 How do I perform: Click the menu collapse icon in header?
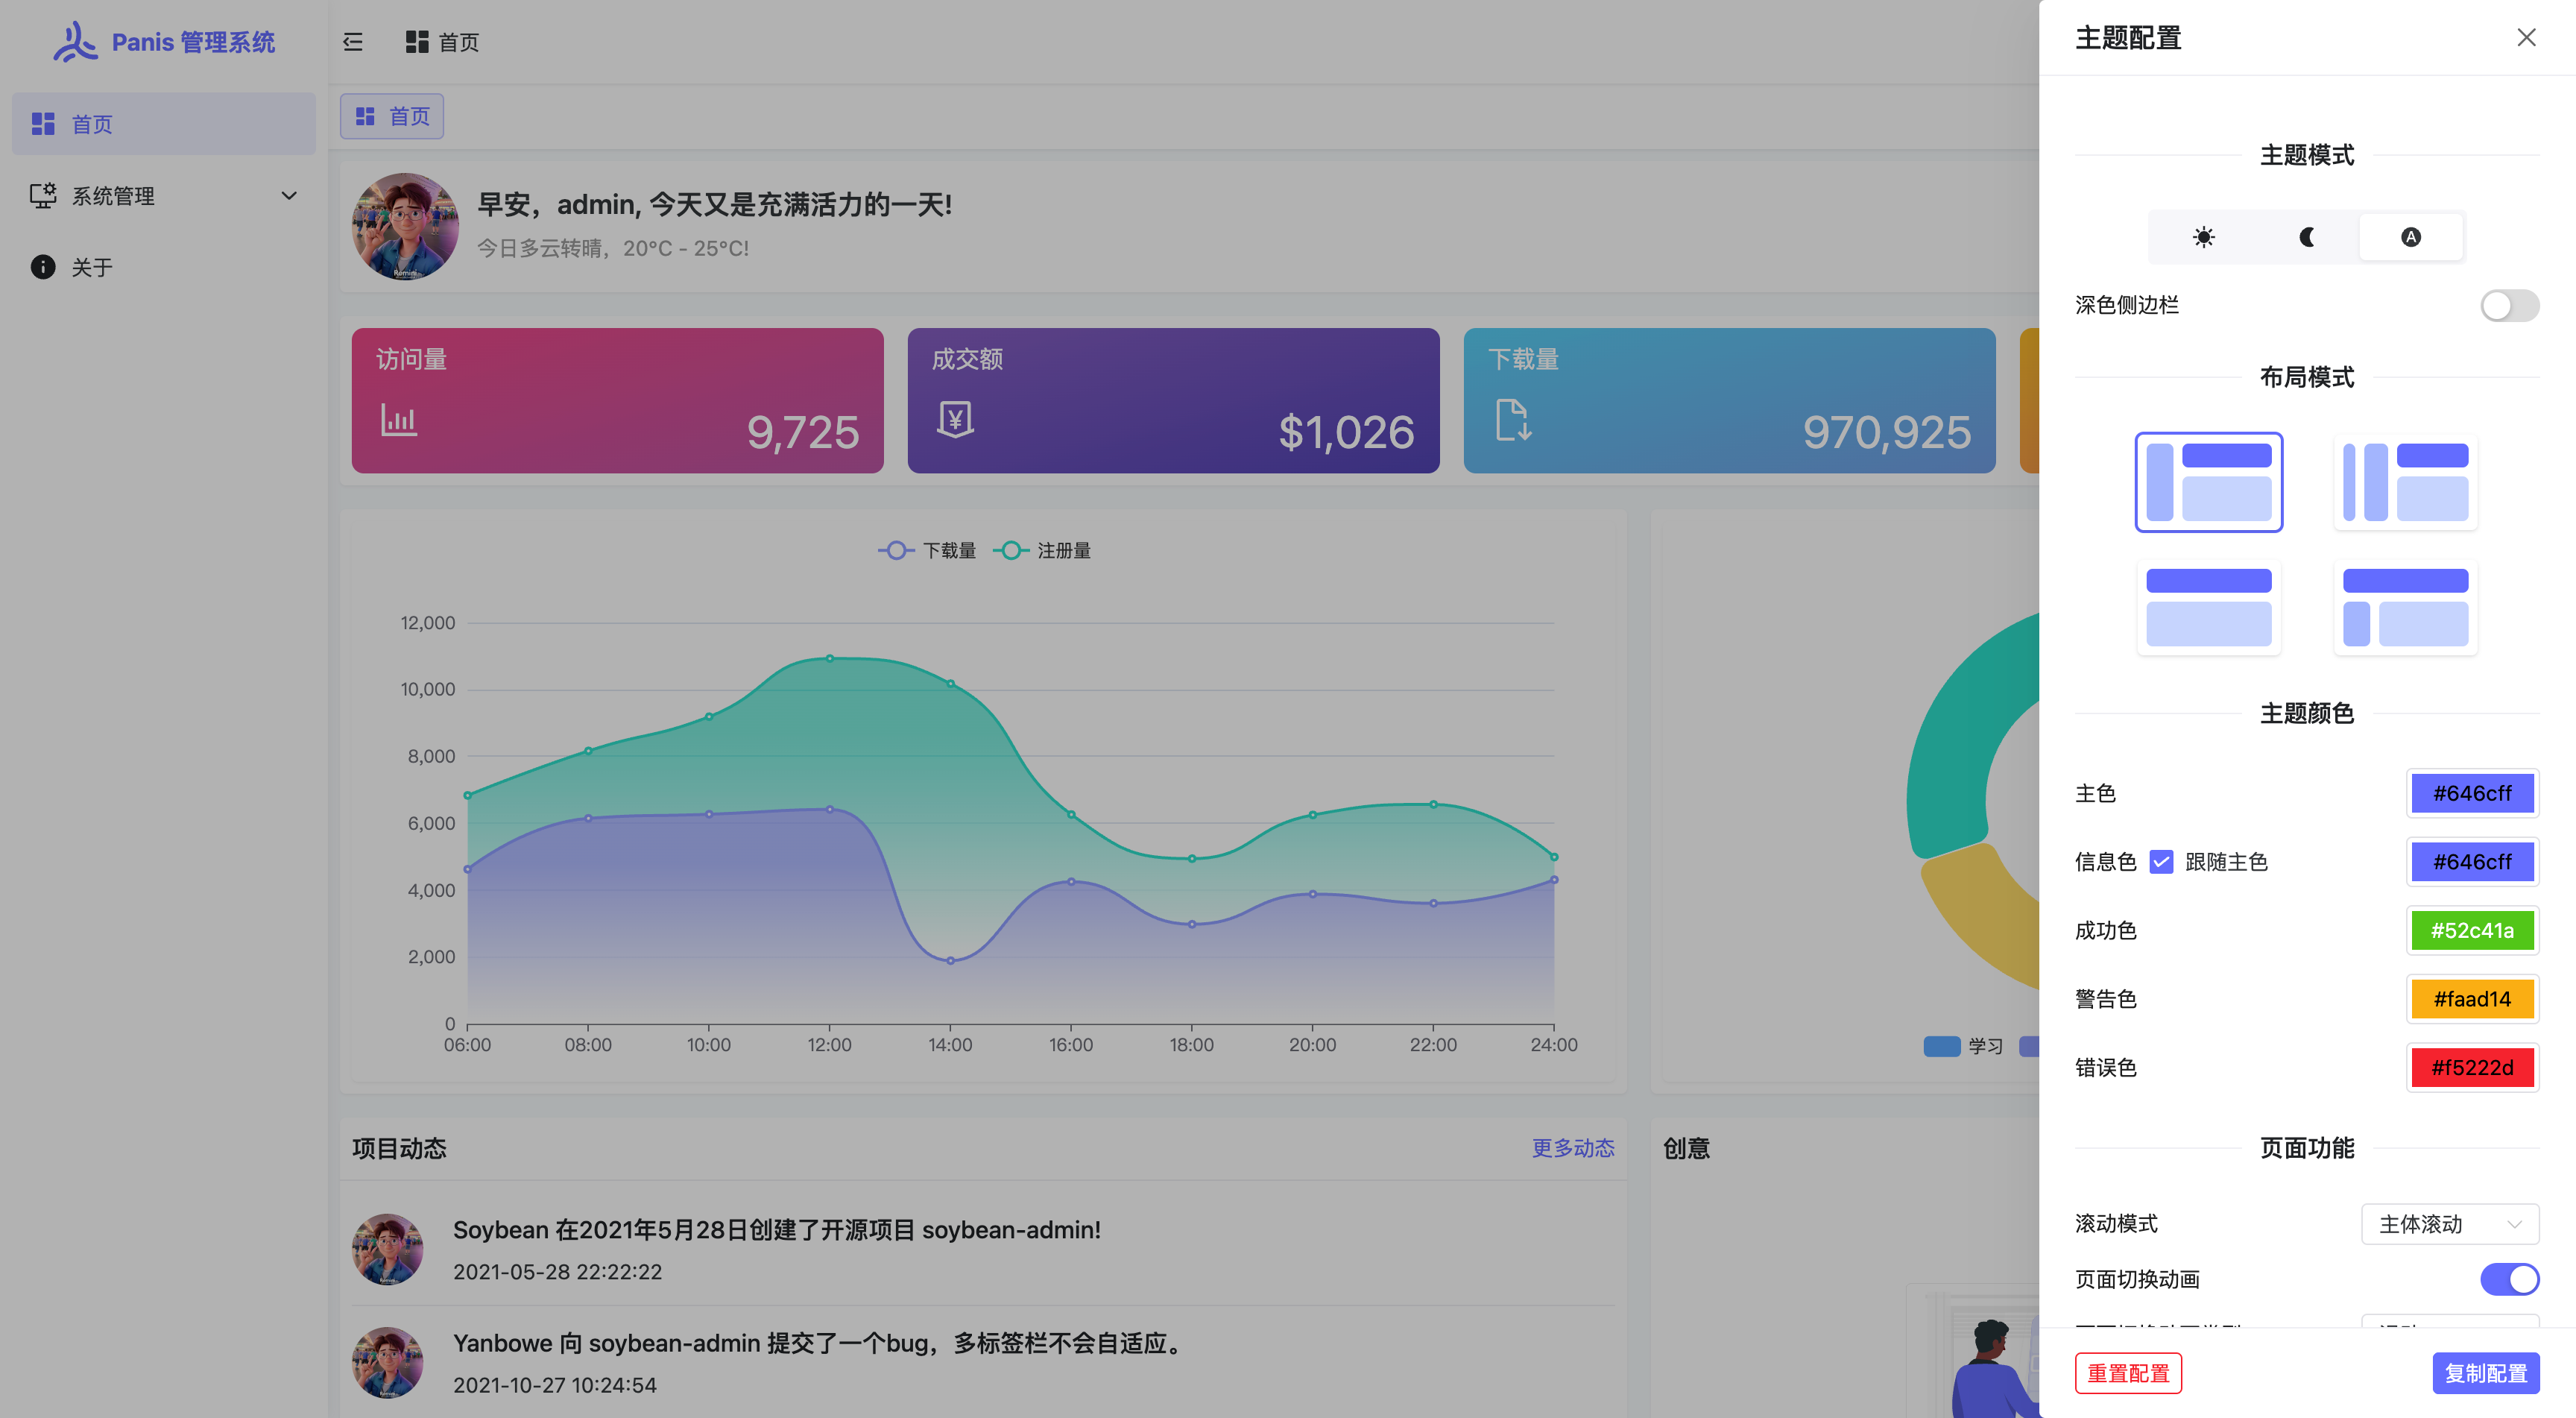tap(353, 42)
